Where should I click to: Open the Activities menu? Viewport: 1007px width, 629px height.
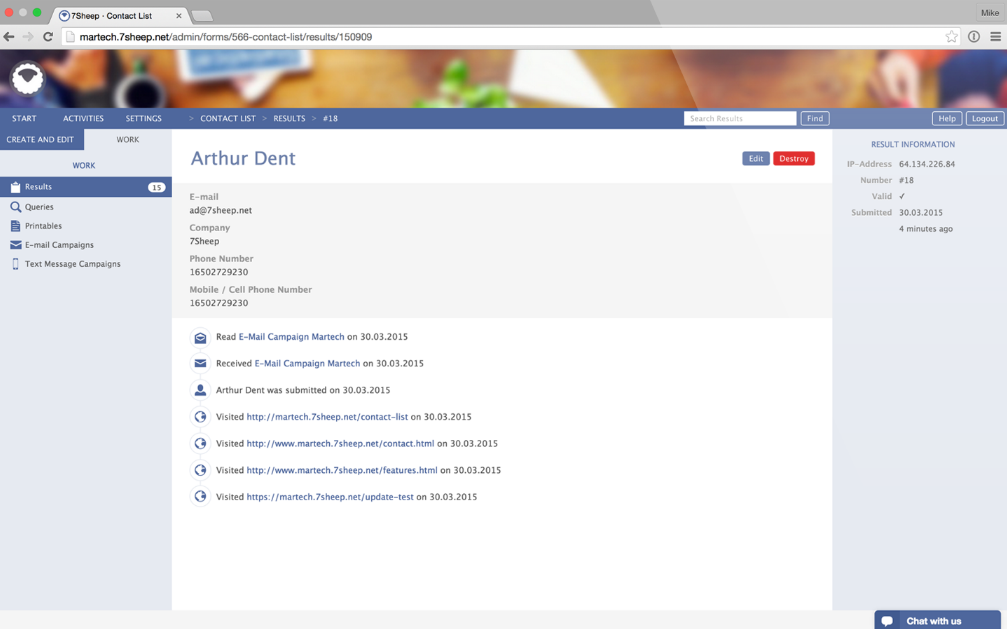tap(83, 118)
